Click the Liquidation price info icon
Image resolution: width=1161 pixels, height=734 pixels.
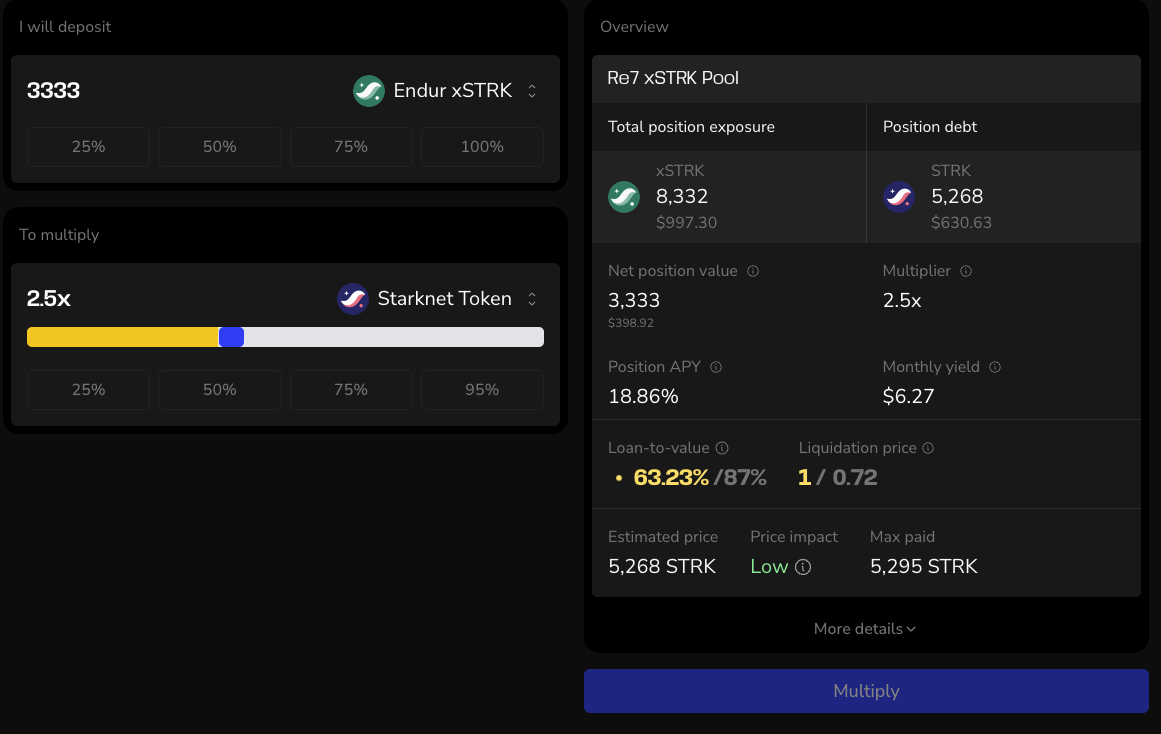pos(928,448)
